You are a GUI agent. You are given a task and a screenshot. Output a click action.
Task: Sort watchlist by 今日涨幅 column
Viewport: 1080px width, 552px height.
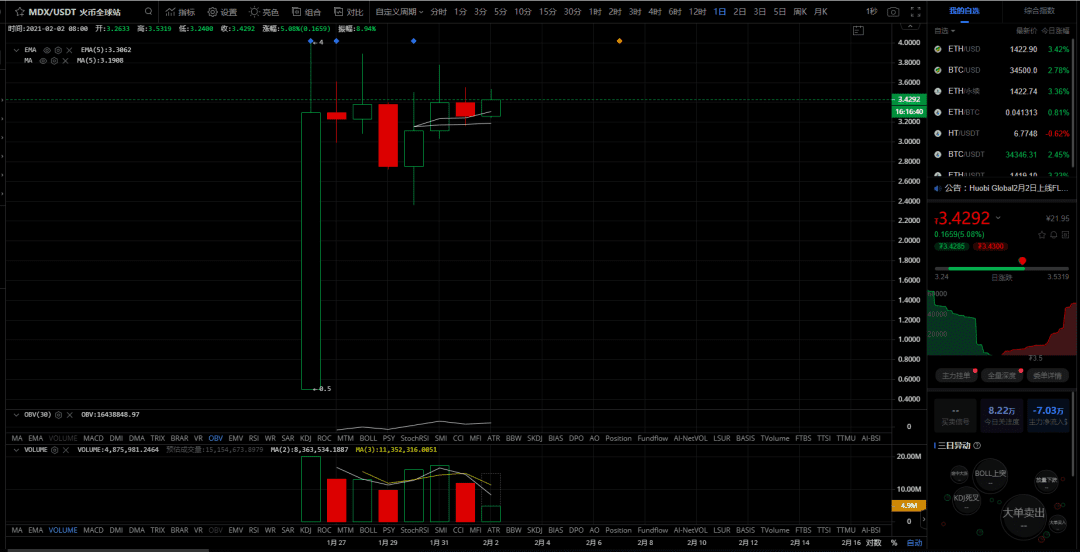coord(1055,31)
